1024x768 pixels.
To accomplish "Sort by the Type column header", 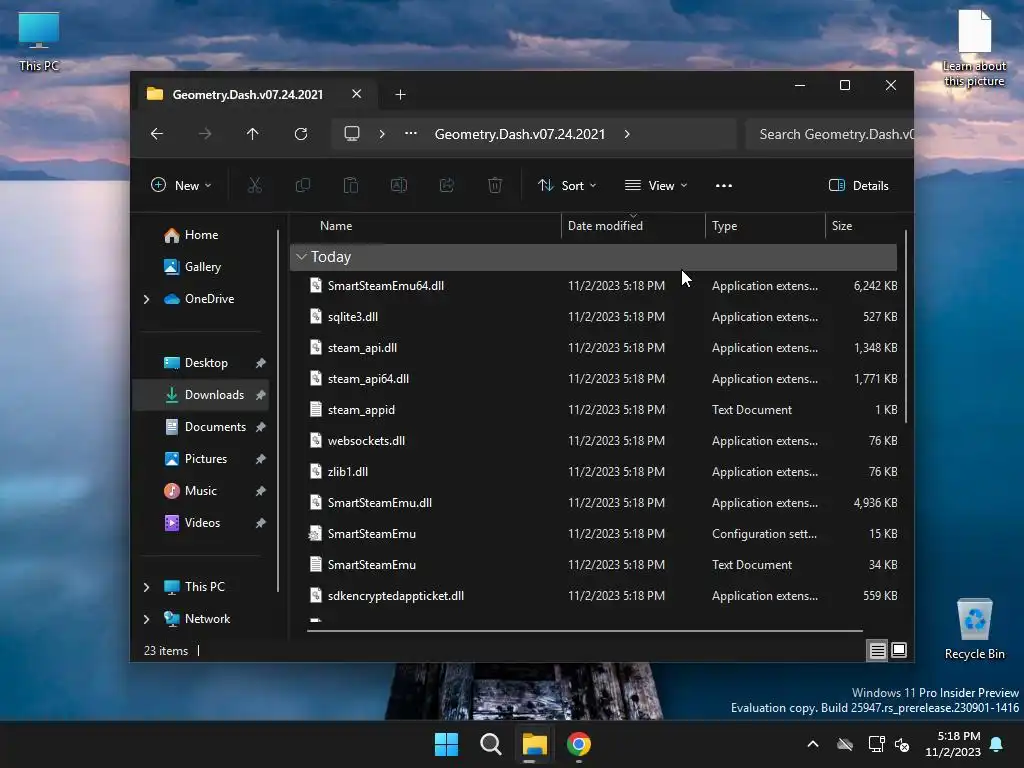I will pyautogui.click(x=725, y=226).
